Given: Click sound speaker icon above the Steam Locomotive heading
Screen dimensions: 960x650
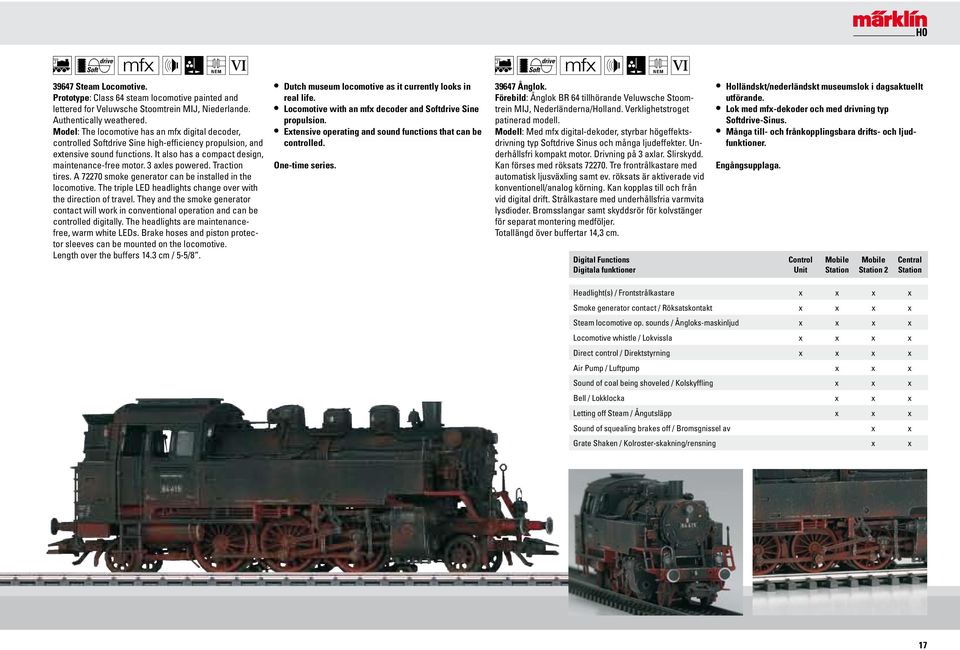Looking at the screenshot, I should click(x=172, y=65).
